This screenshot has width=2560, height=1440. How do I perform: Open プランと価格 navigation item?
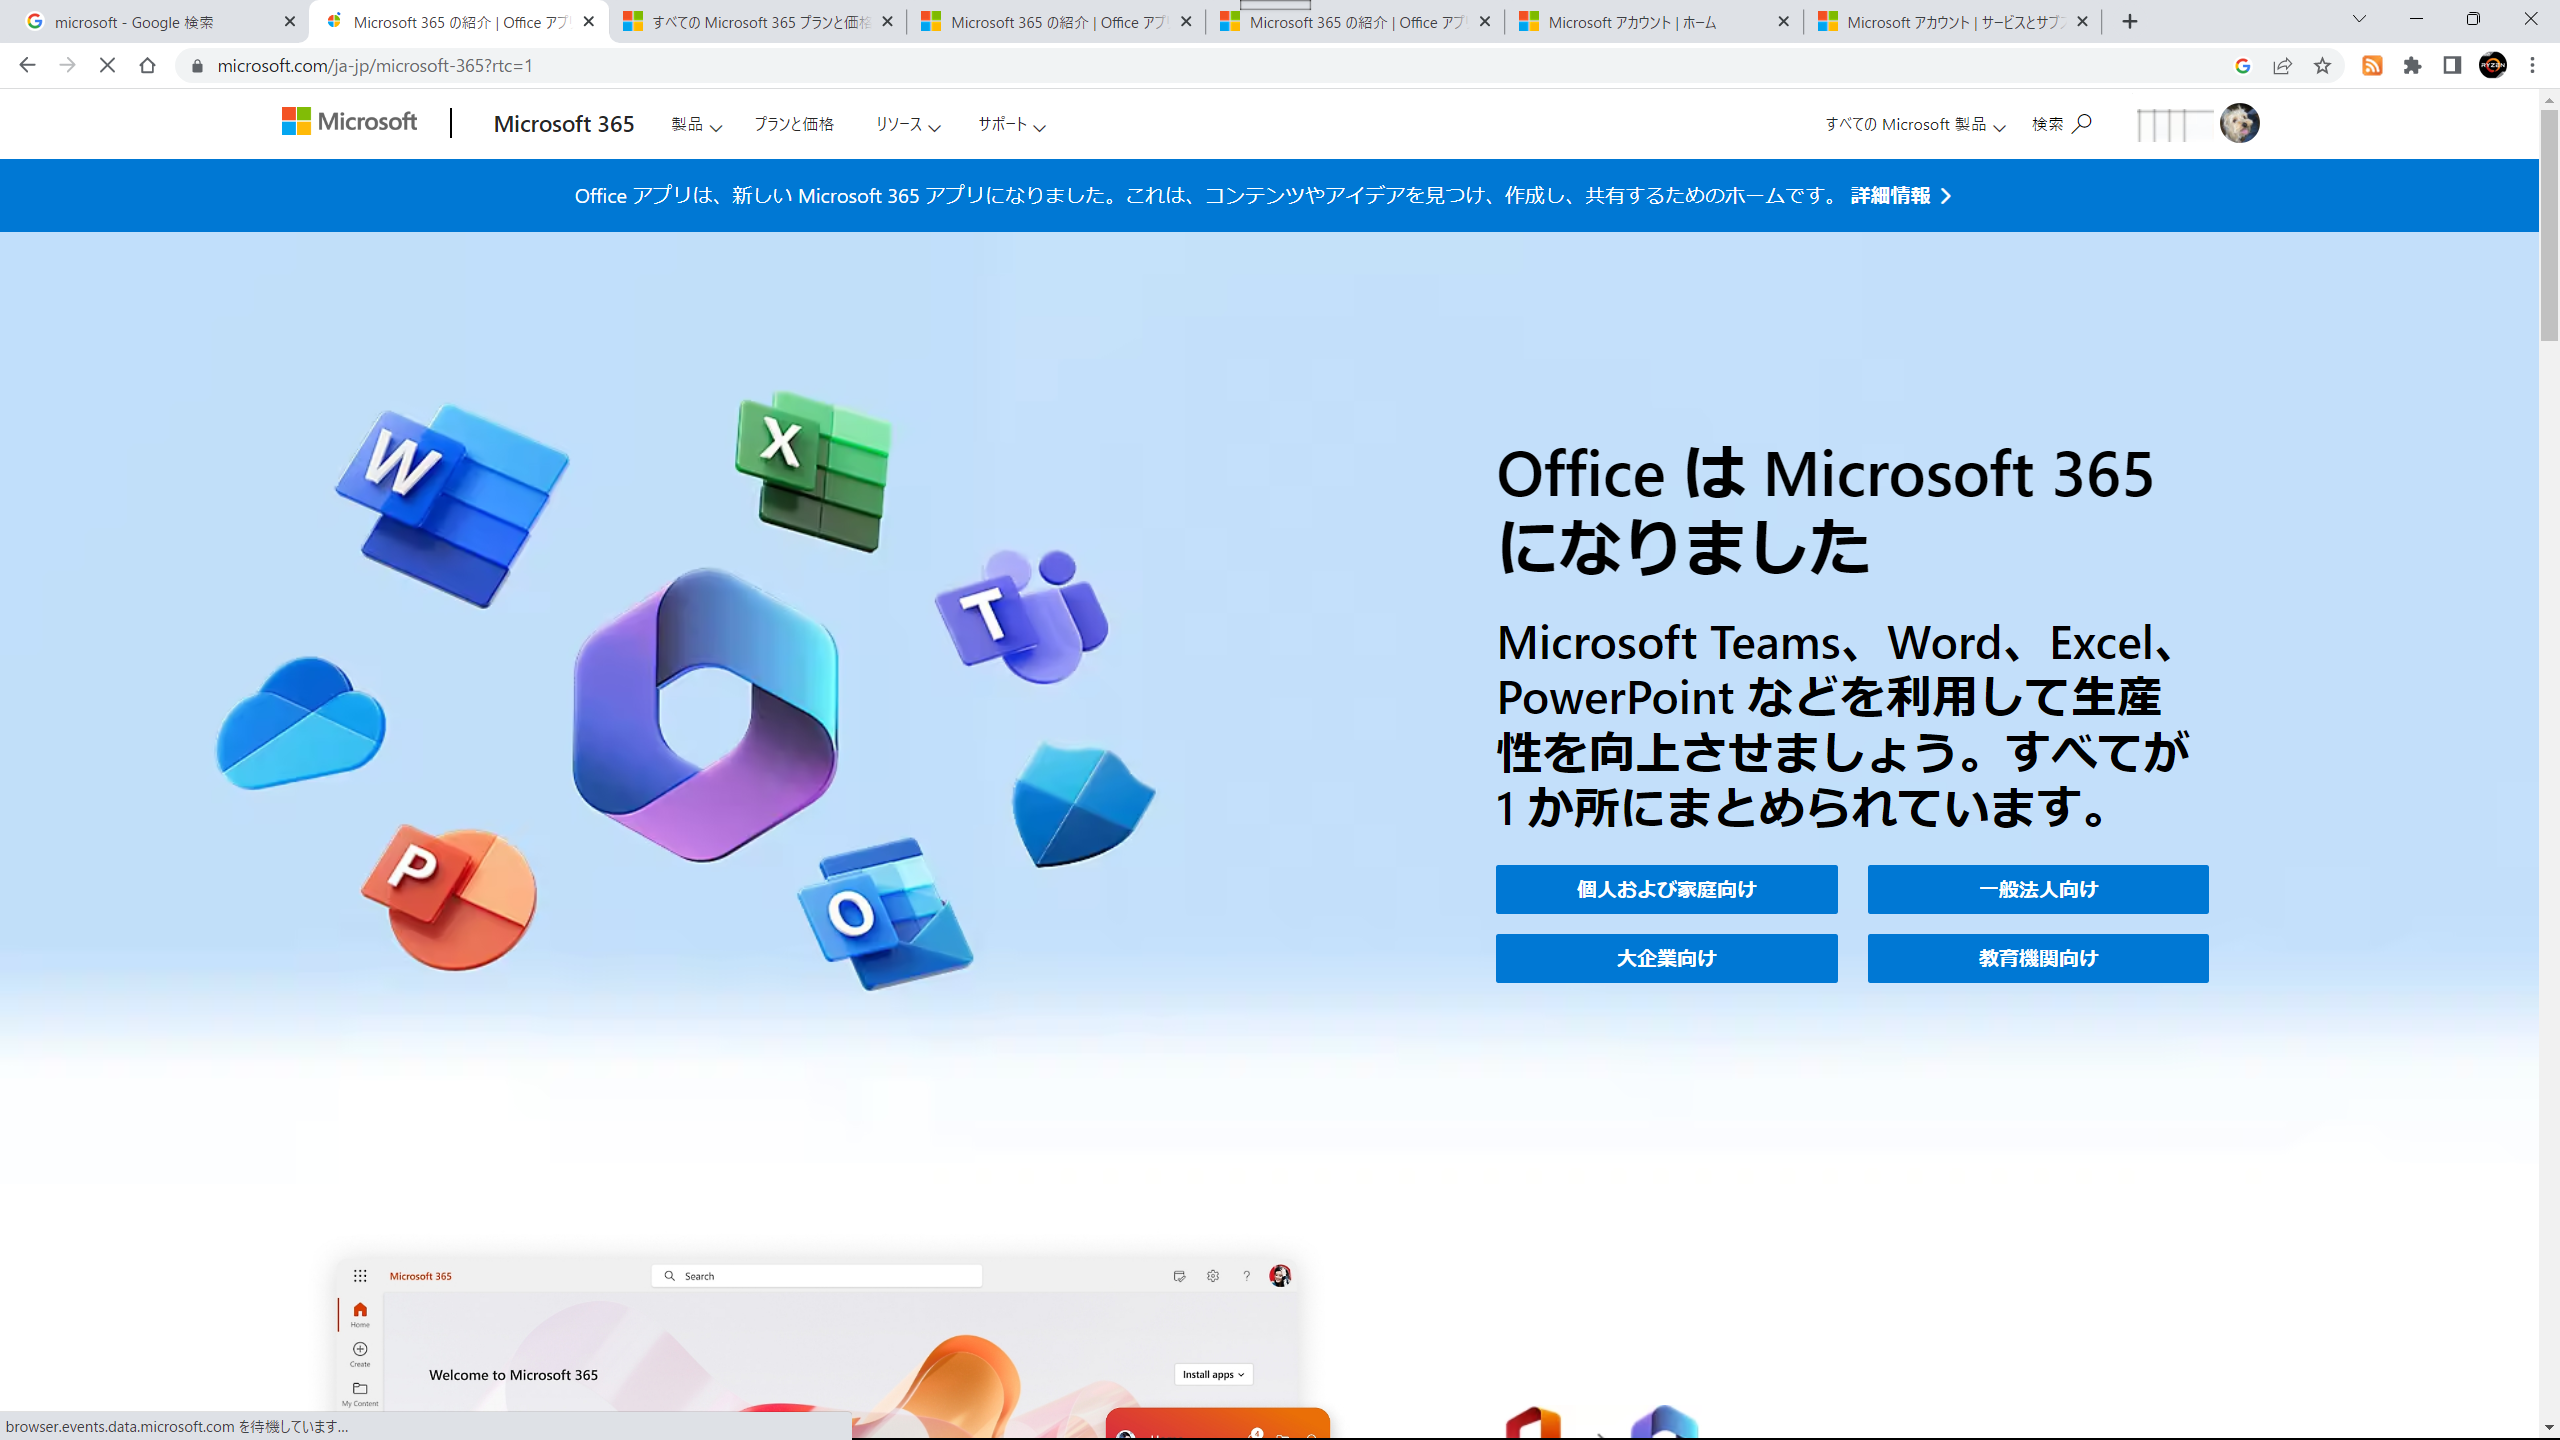tap(794, 124)
